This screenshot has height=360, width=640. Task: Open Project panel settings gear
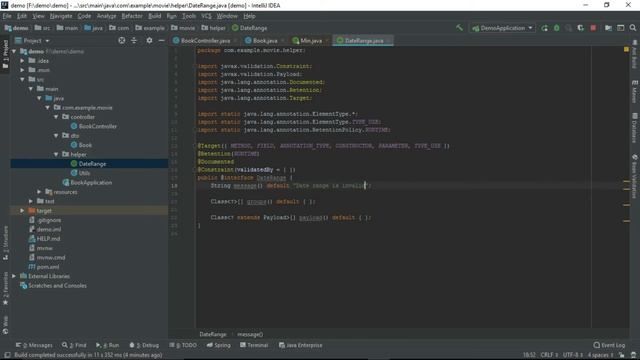point(149,40)
